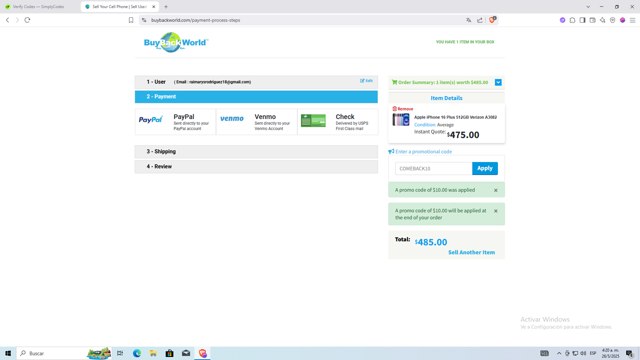Click the browser address bar URL
Screen dimensions: 640x360
196,20
